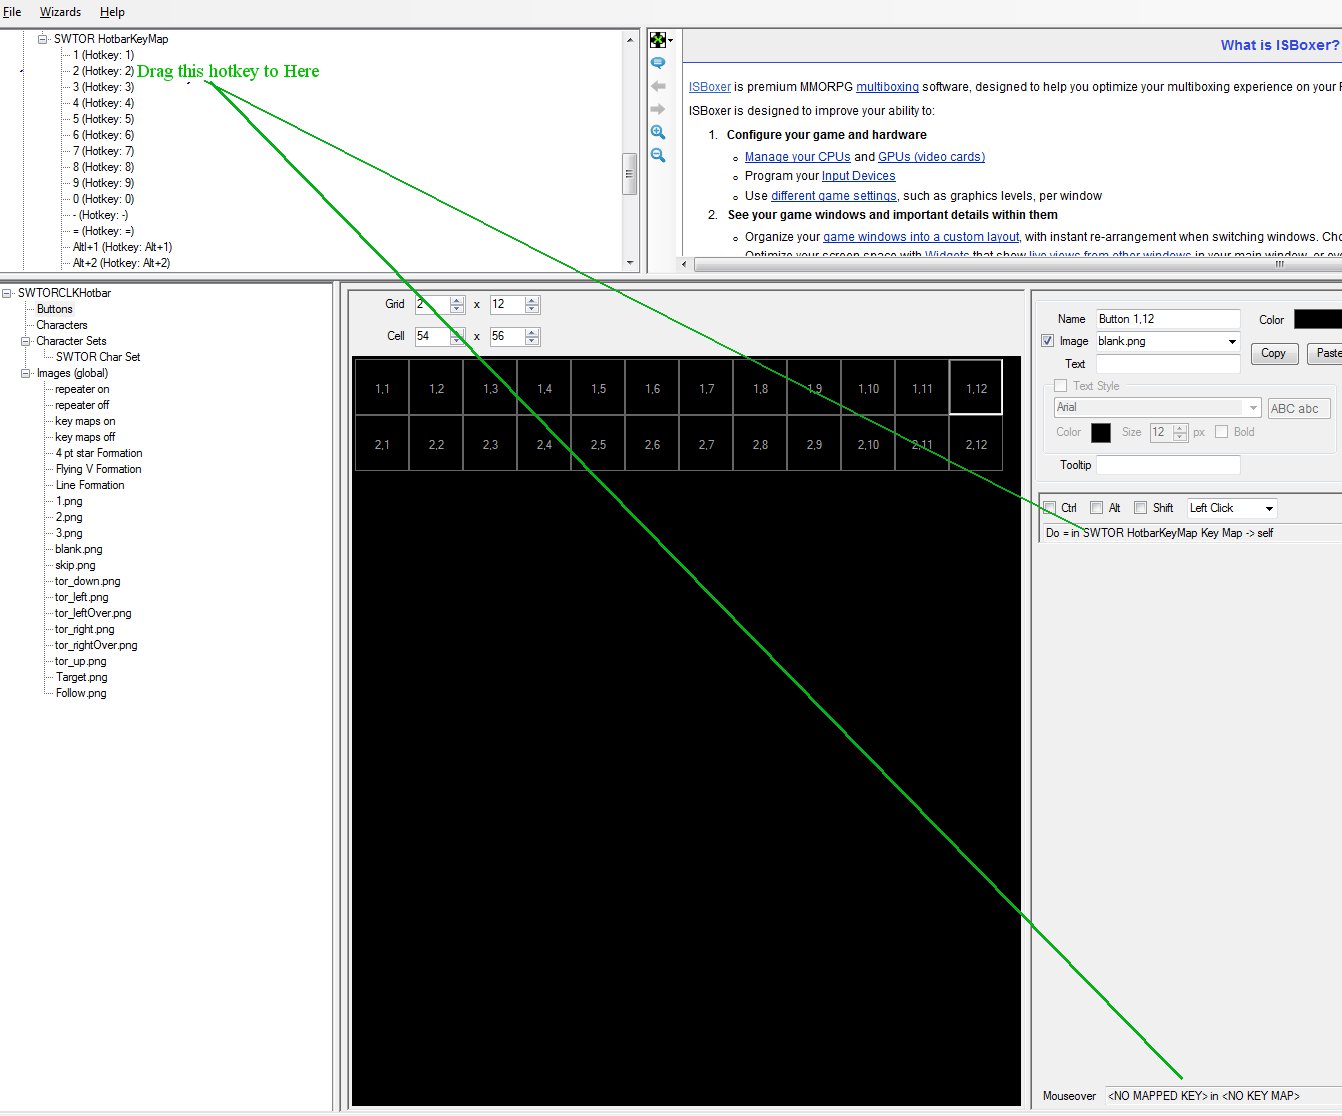This screenshot has height=1116, width=1342.
Task: Open the ISBoxer link in help pane
Action: [x=710, y=87]
